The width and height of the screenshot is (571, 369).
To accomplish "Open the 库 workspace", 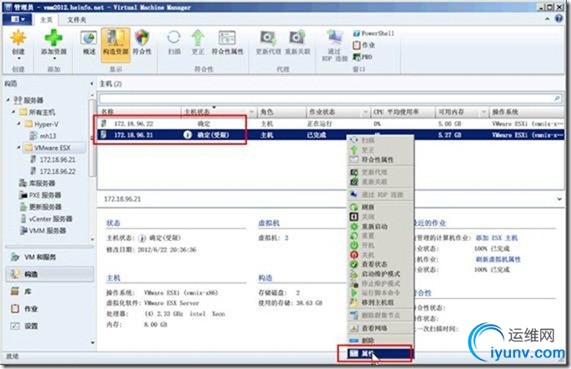I will (x=49, y=291).
